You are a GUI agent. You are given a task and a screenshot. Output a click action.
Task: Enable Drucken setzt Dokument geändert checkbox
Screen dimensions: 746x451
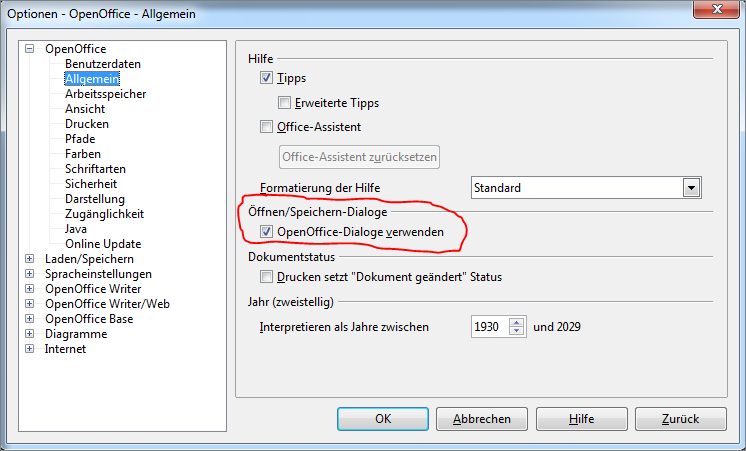coord(266,277)
